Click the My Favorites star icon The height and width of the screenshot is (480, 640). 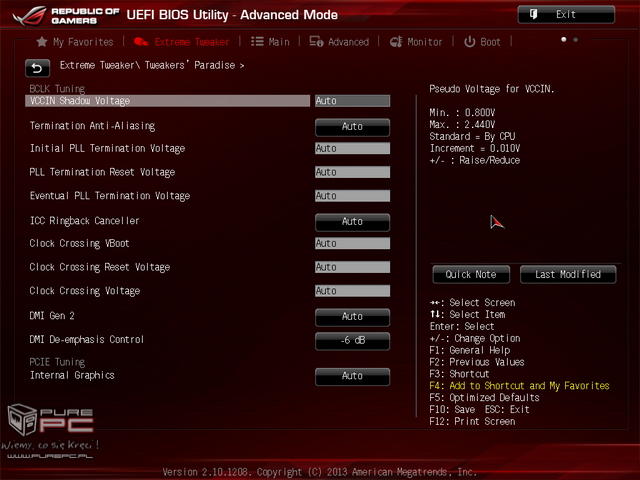pos(42,42)
